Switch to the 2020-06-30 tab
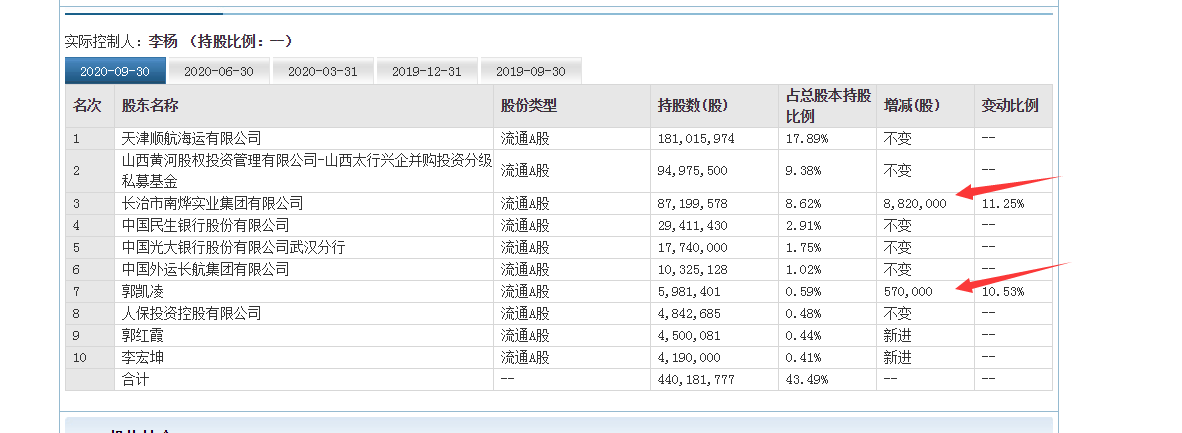Image resolution: width=1182 pixels, height=433 pixels. 219,72
